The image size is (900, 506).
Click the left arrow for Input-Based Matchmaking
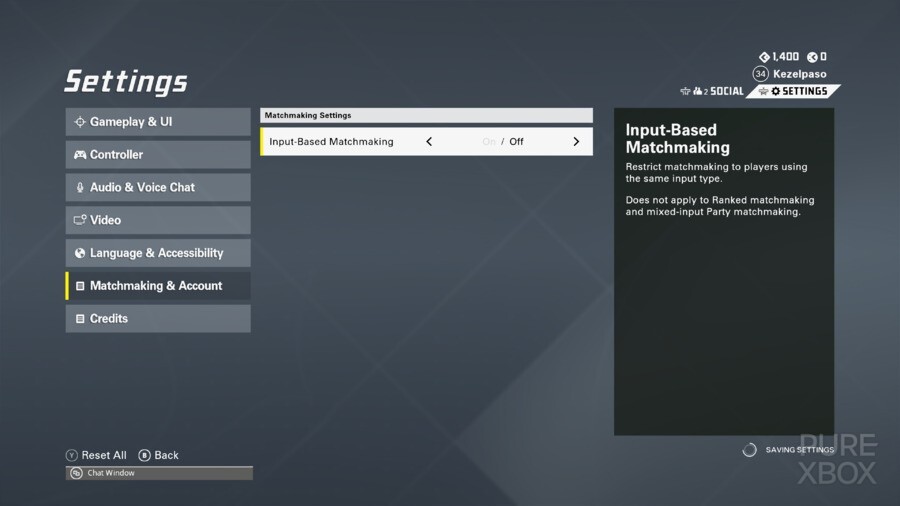point(429,142)
